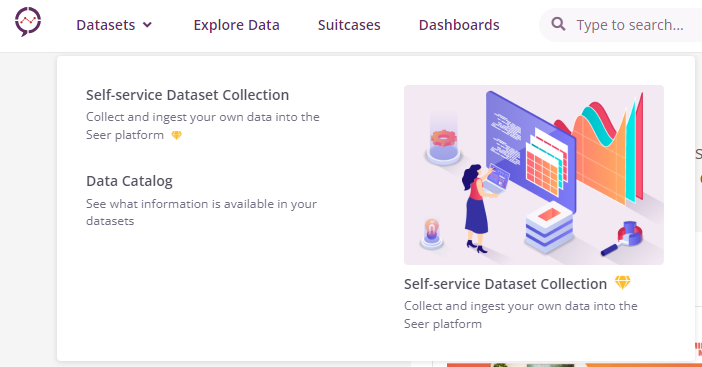Viewport: 702px width, 367px height.
Task: Go to the Explore Data page
Action: coord(236,25)
